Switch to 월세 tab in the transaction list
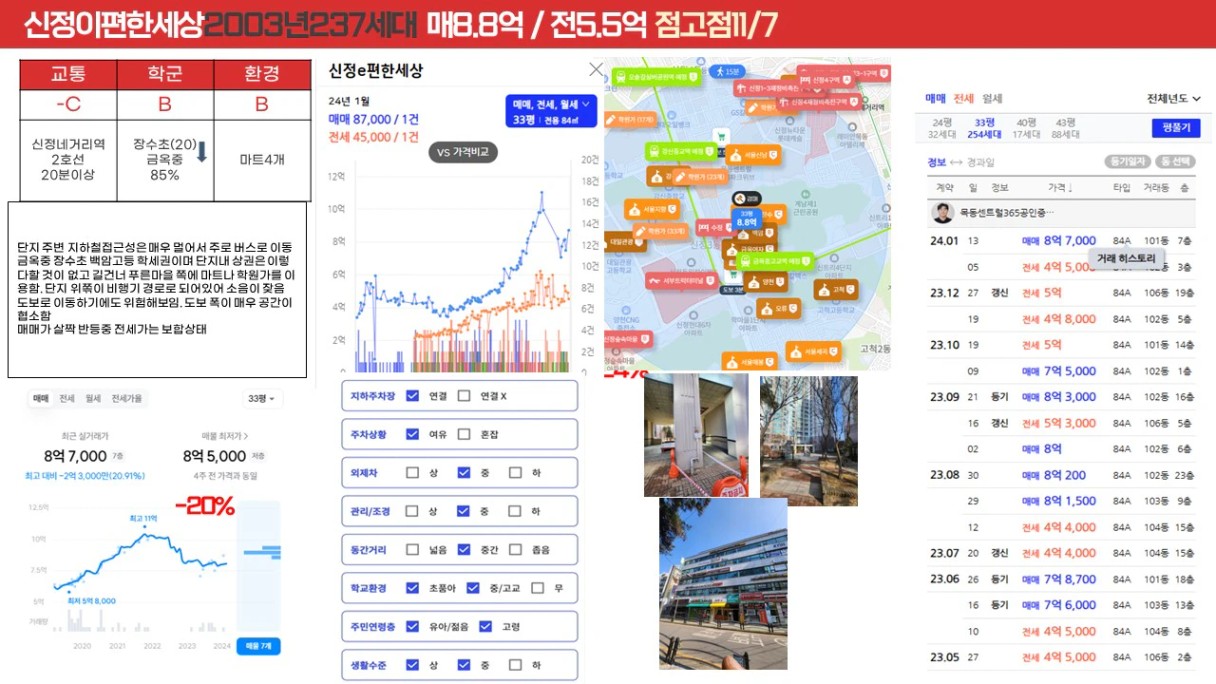Viewport: 1216px width, 684px height. tap(991, 99)
